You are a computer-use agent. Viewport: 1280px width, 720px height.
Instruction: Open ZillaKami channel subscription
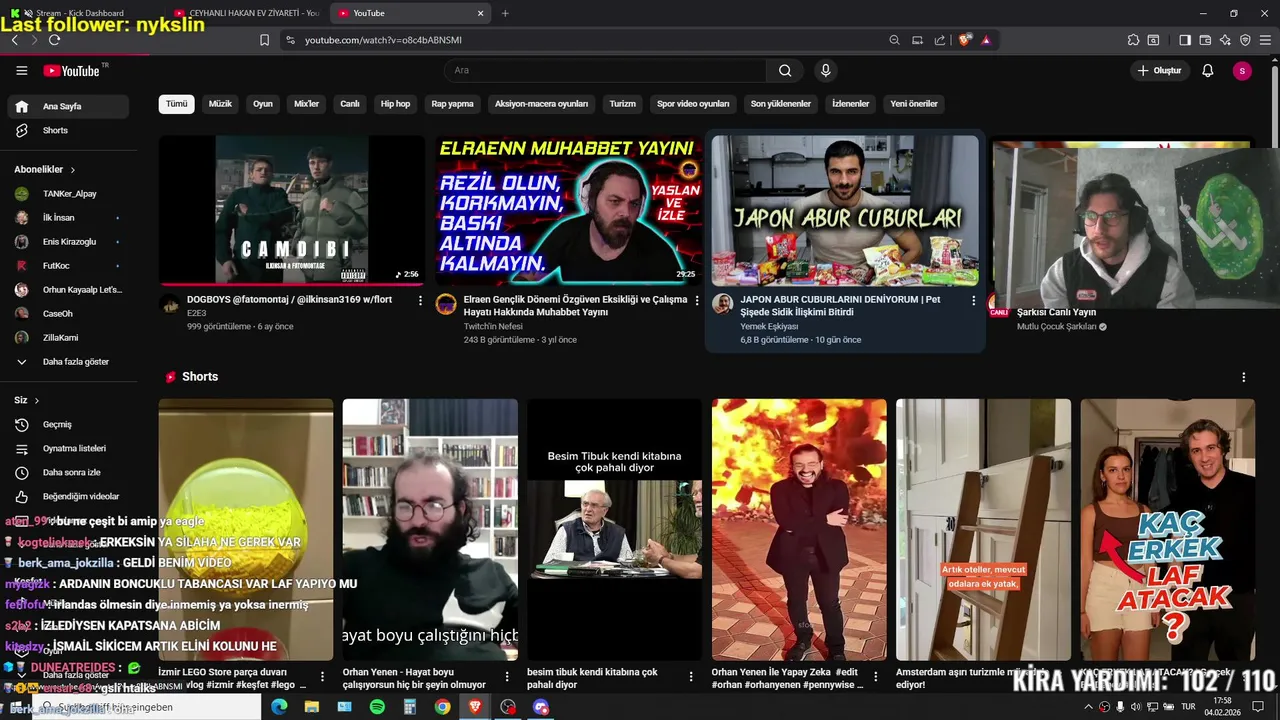[66, 338]
